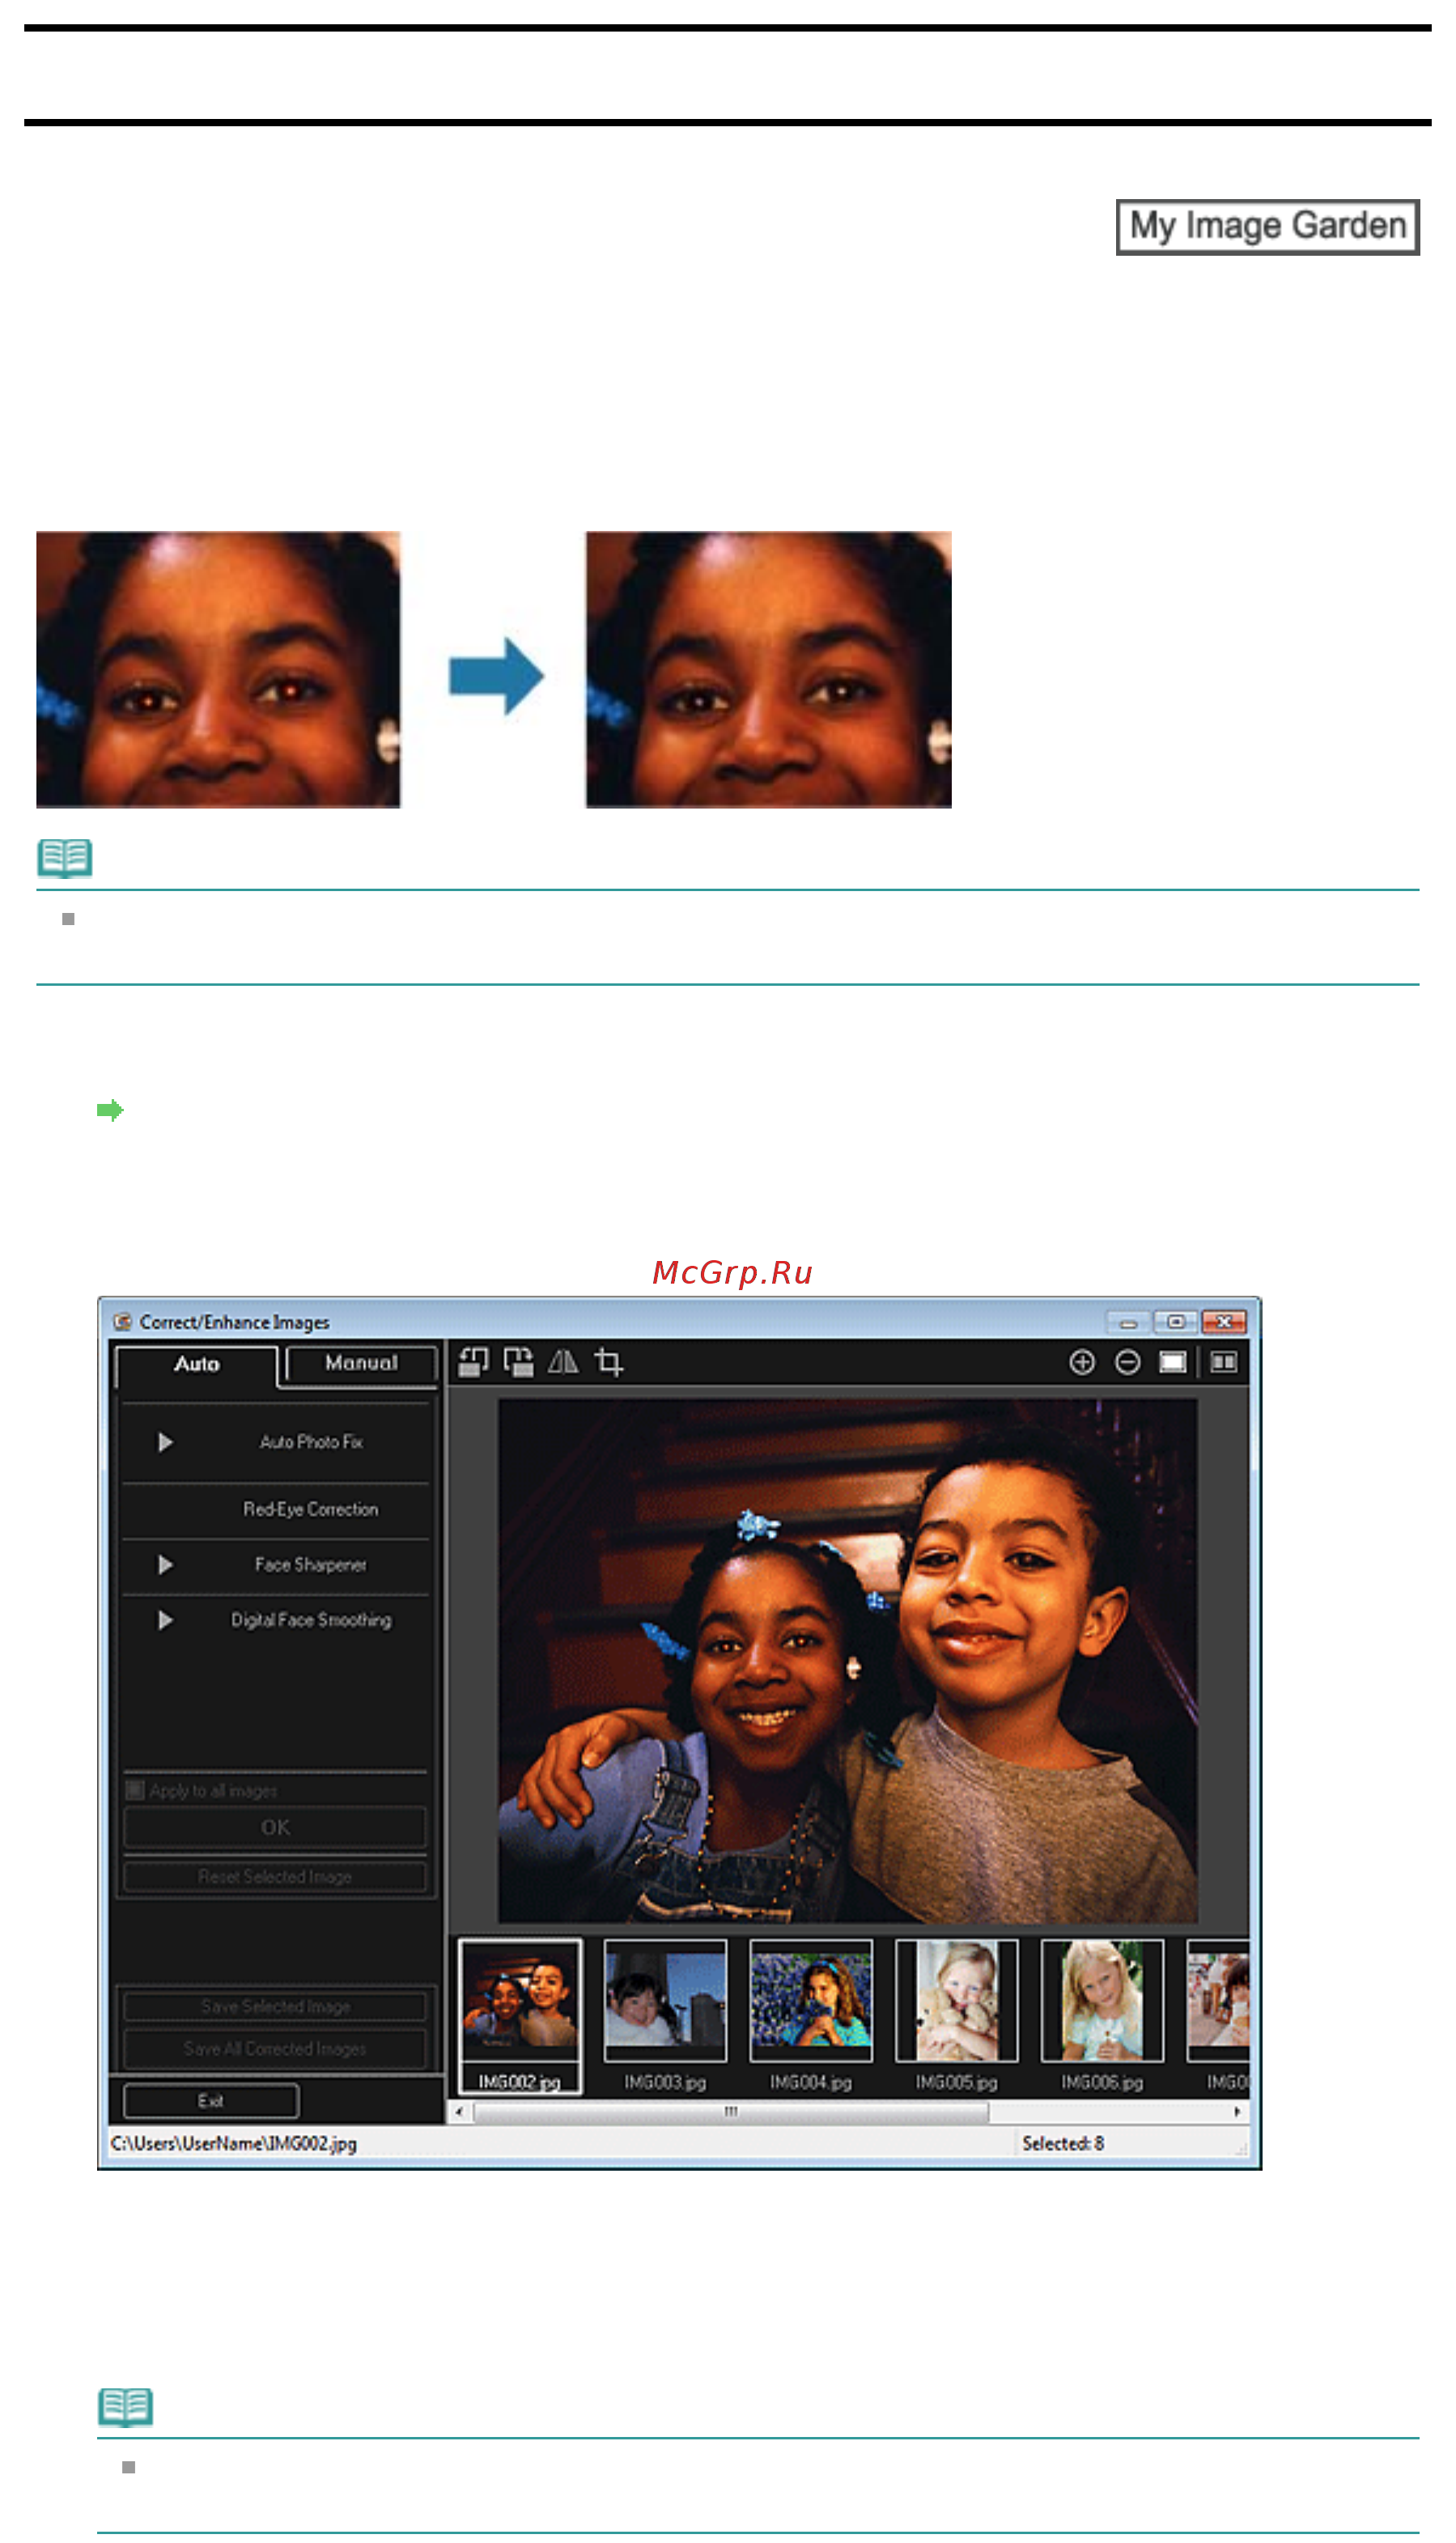Rotate image left with the toolbar icon
This screenshot has width=1456, height=2543.
coord(473,1362)
